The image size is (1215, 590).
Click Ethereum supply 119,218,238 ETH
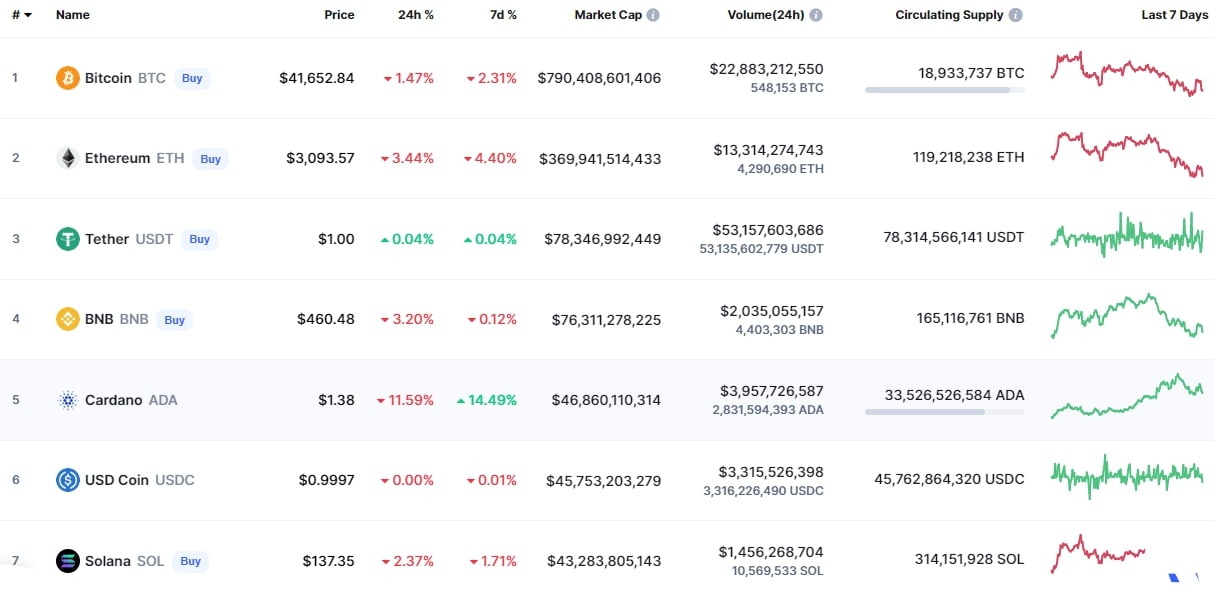pos(969,158)
